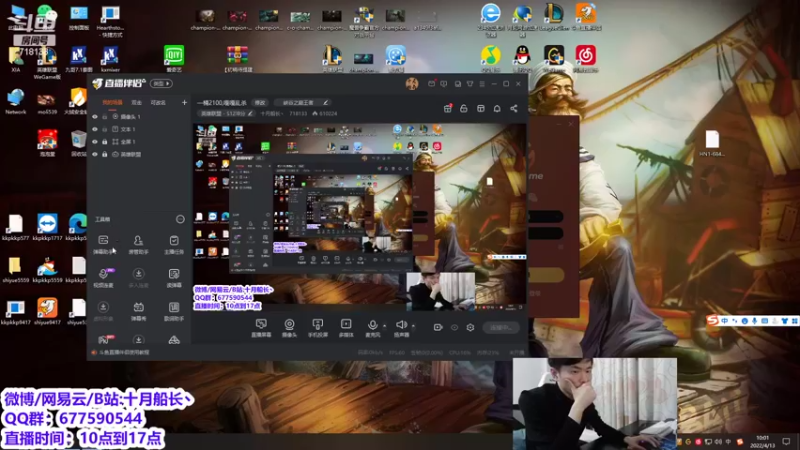
Task: Click the 修改 button next to stream title
Action: (260, 103)
